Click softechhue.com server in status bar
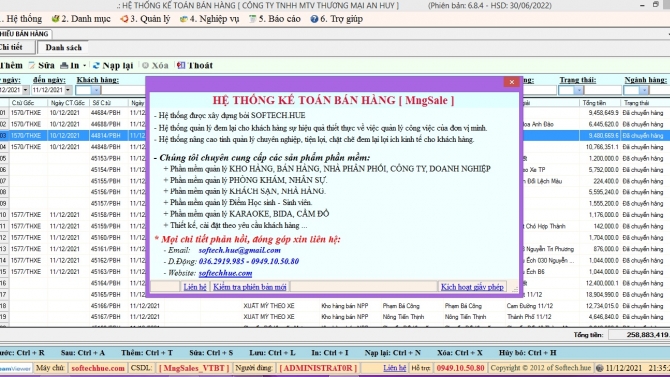 pos(98,368)
